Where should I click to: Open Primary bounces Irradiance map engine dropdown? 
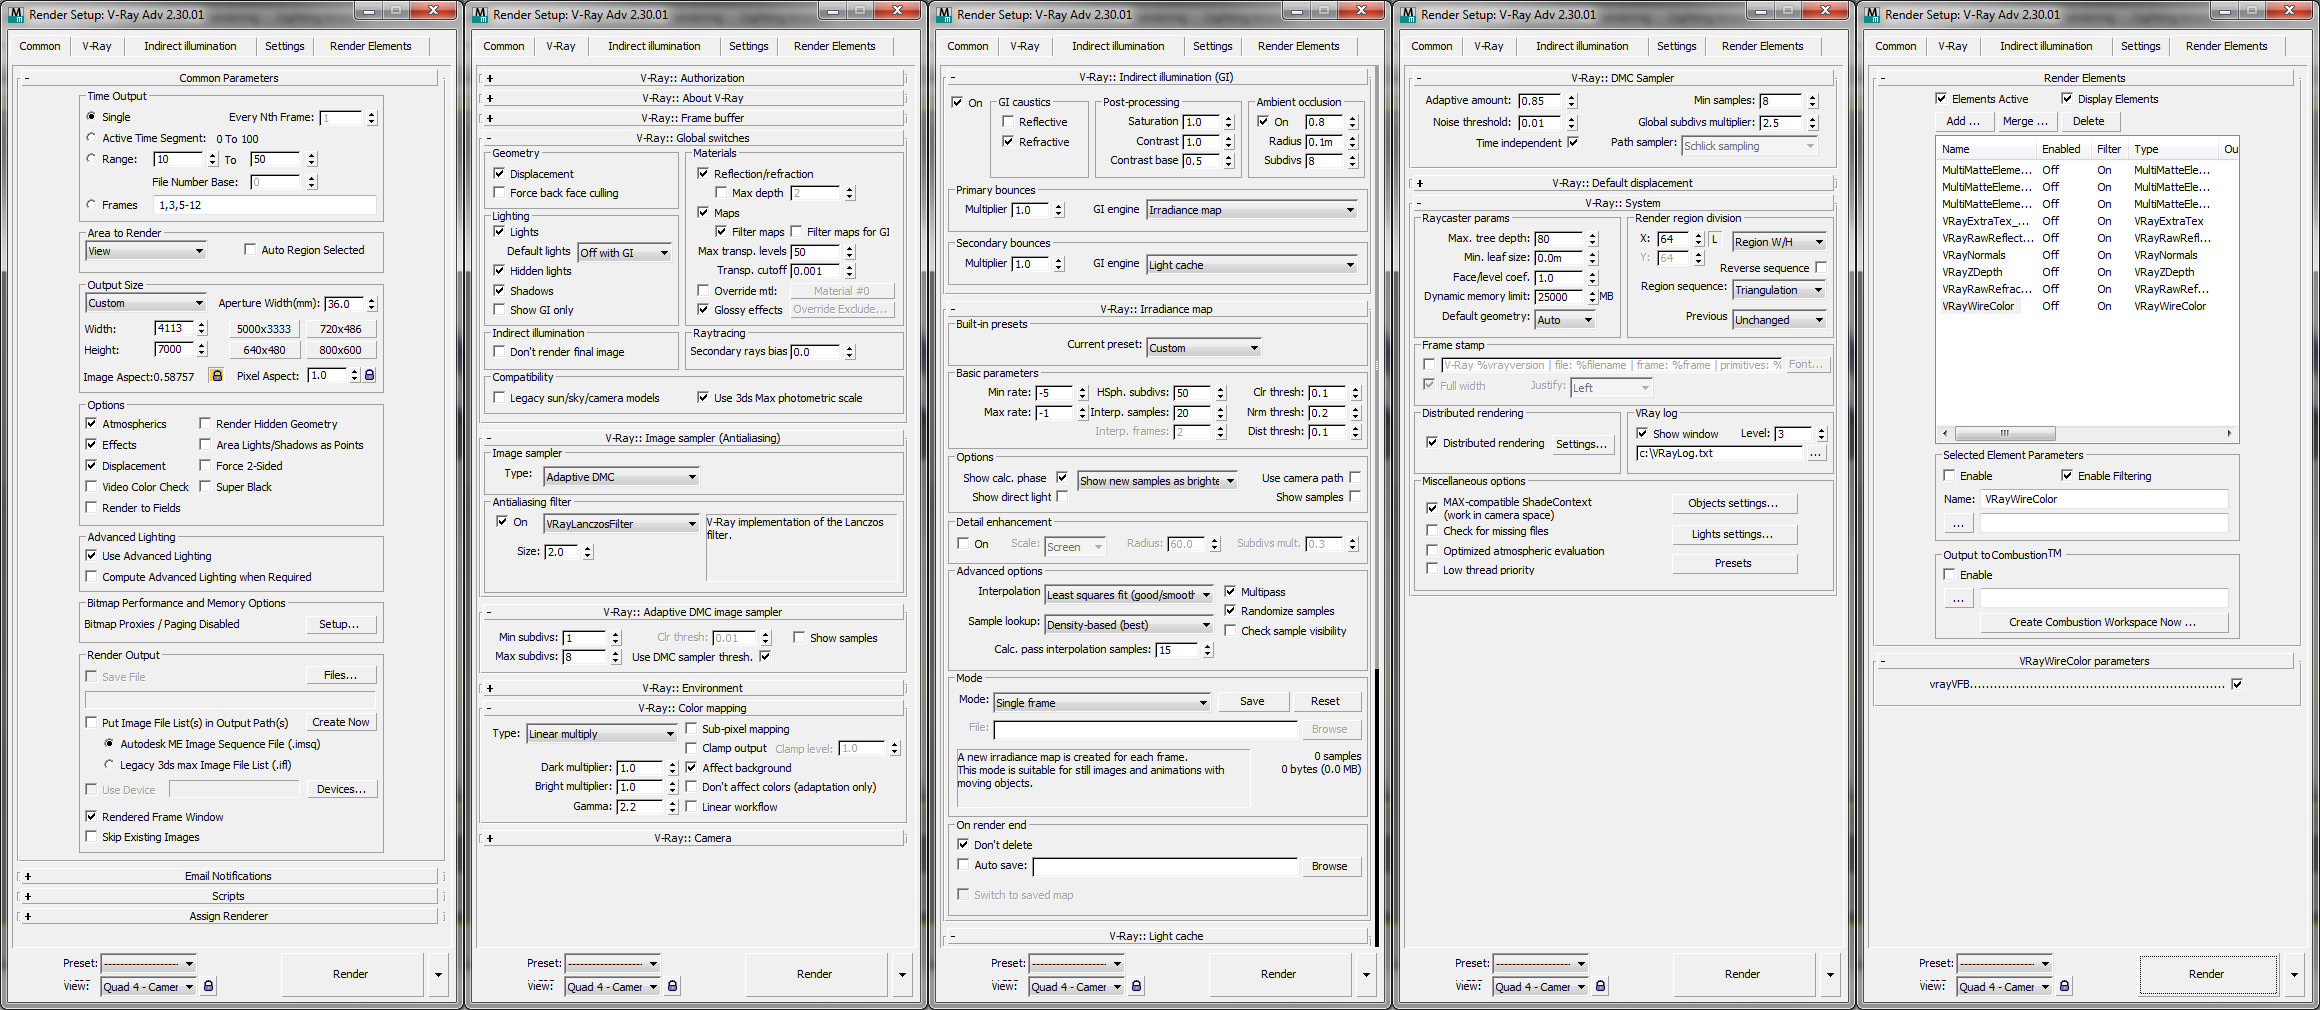point(1252,210)
